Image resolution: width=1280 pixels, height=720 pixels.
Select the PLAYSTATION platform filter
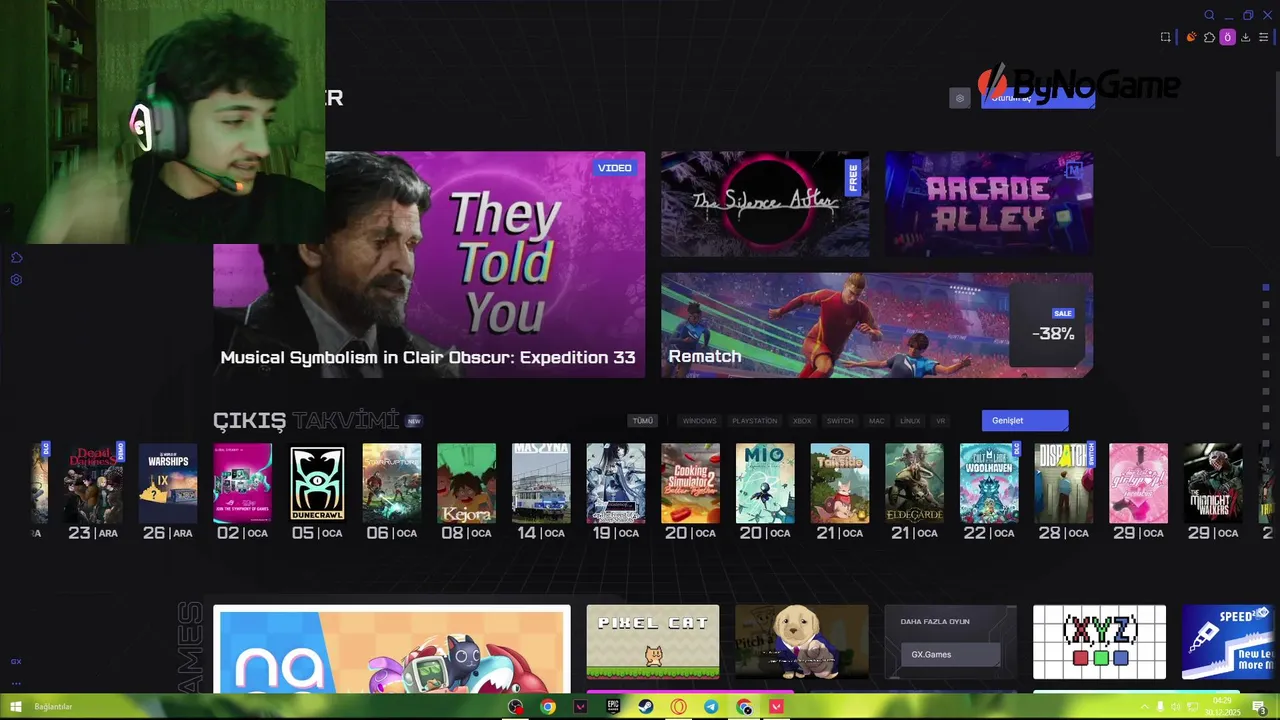pos(754,421)
